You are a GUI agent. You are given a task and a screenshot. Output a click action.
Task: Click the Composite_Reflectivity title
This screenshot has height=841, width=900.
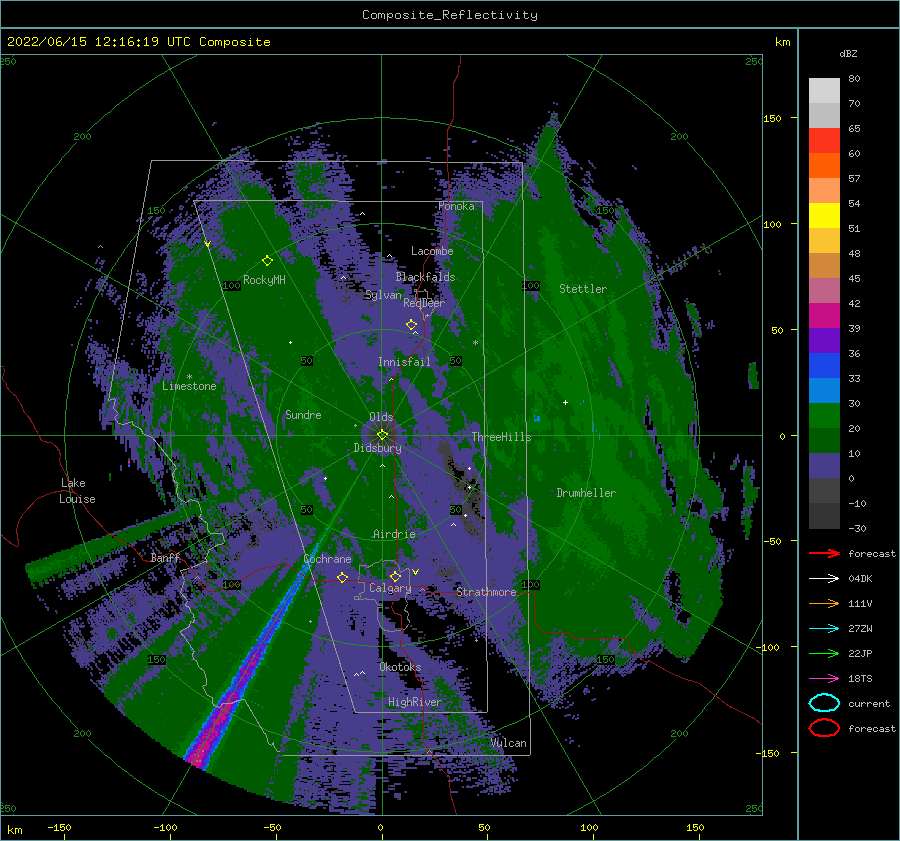pyautogui.click(x=449, y=15)
